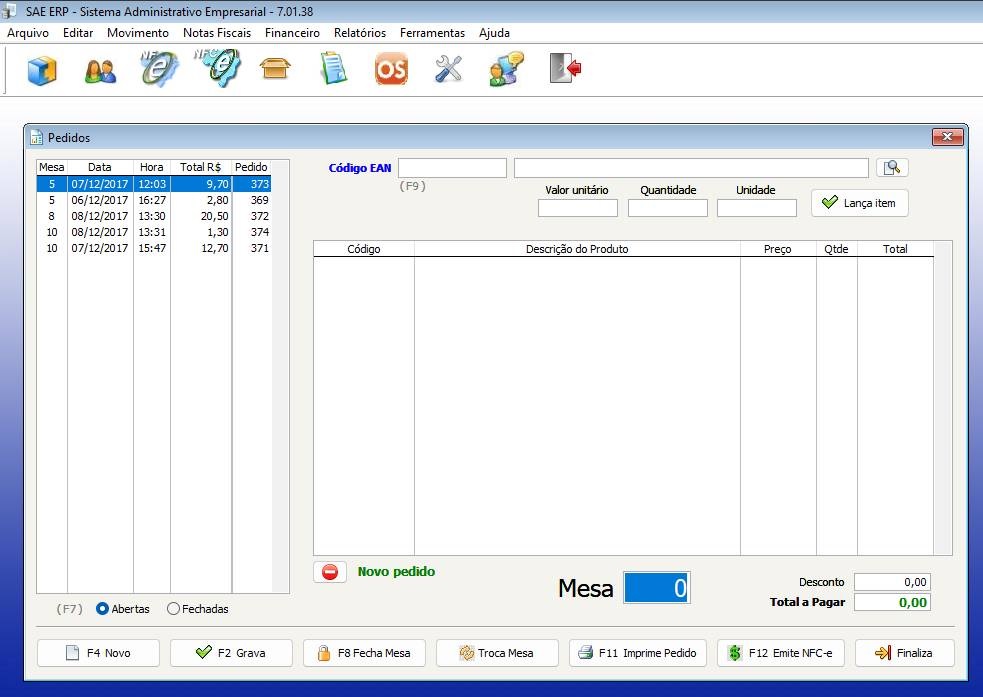The height and width of the screenshot is (697, 983).
Task: Open the cardboard box toolbar icon
Action: 275,69
